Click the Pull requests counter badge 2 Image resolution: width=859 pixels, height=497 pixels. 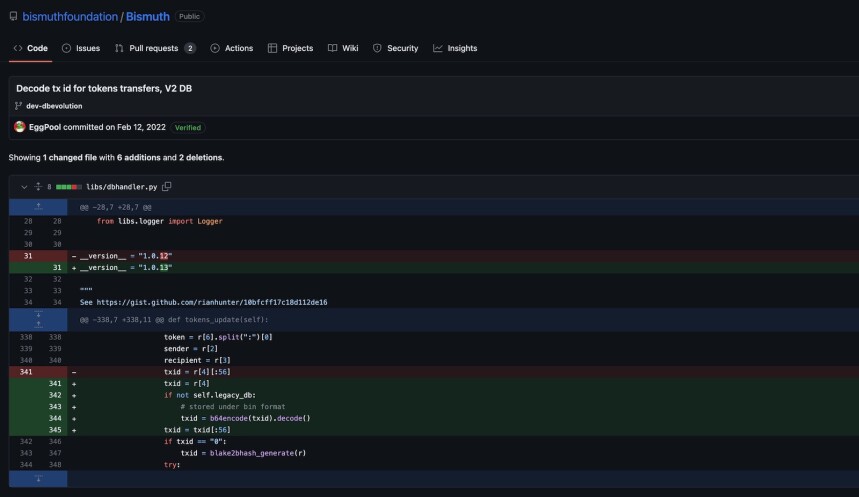point(190,48)
